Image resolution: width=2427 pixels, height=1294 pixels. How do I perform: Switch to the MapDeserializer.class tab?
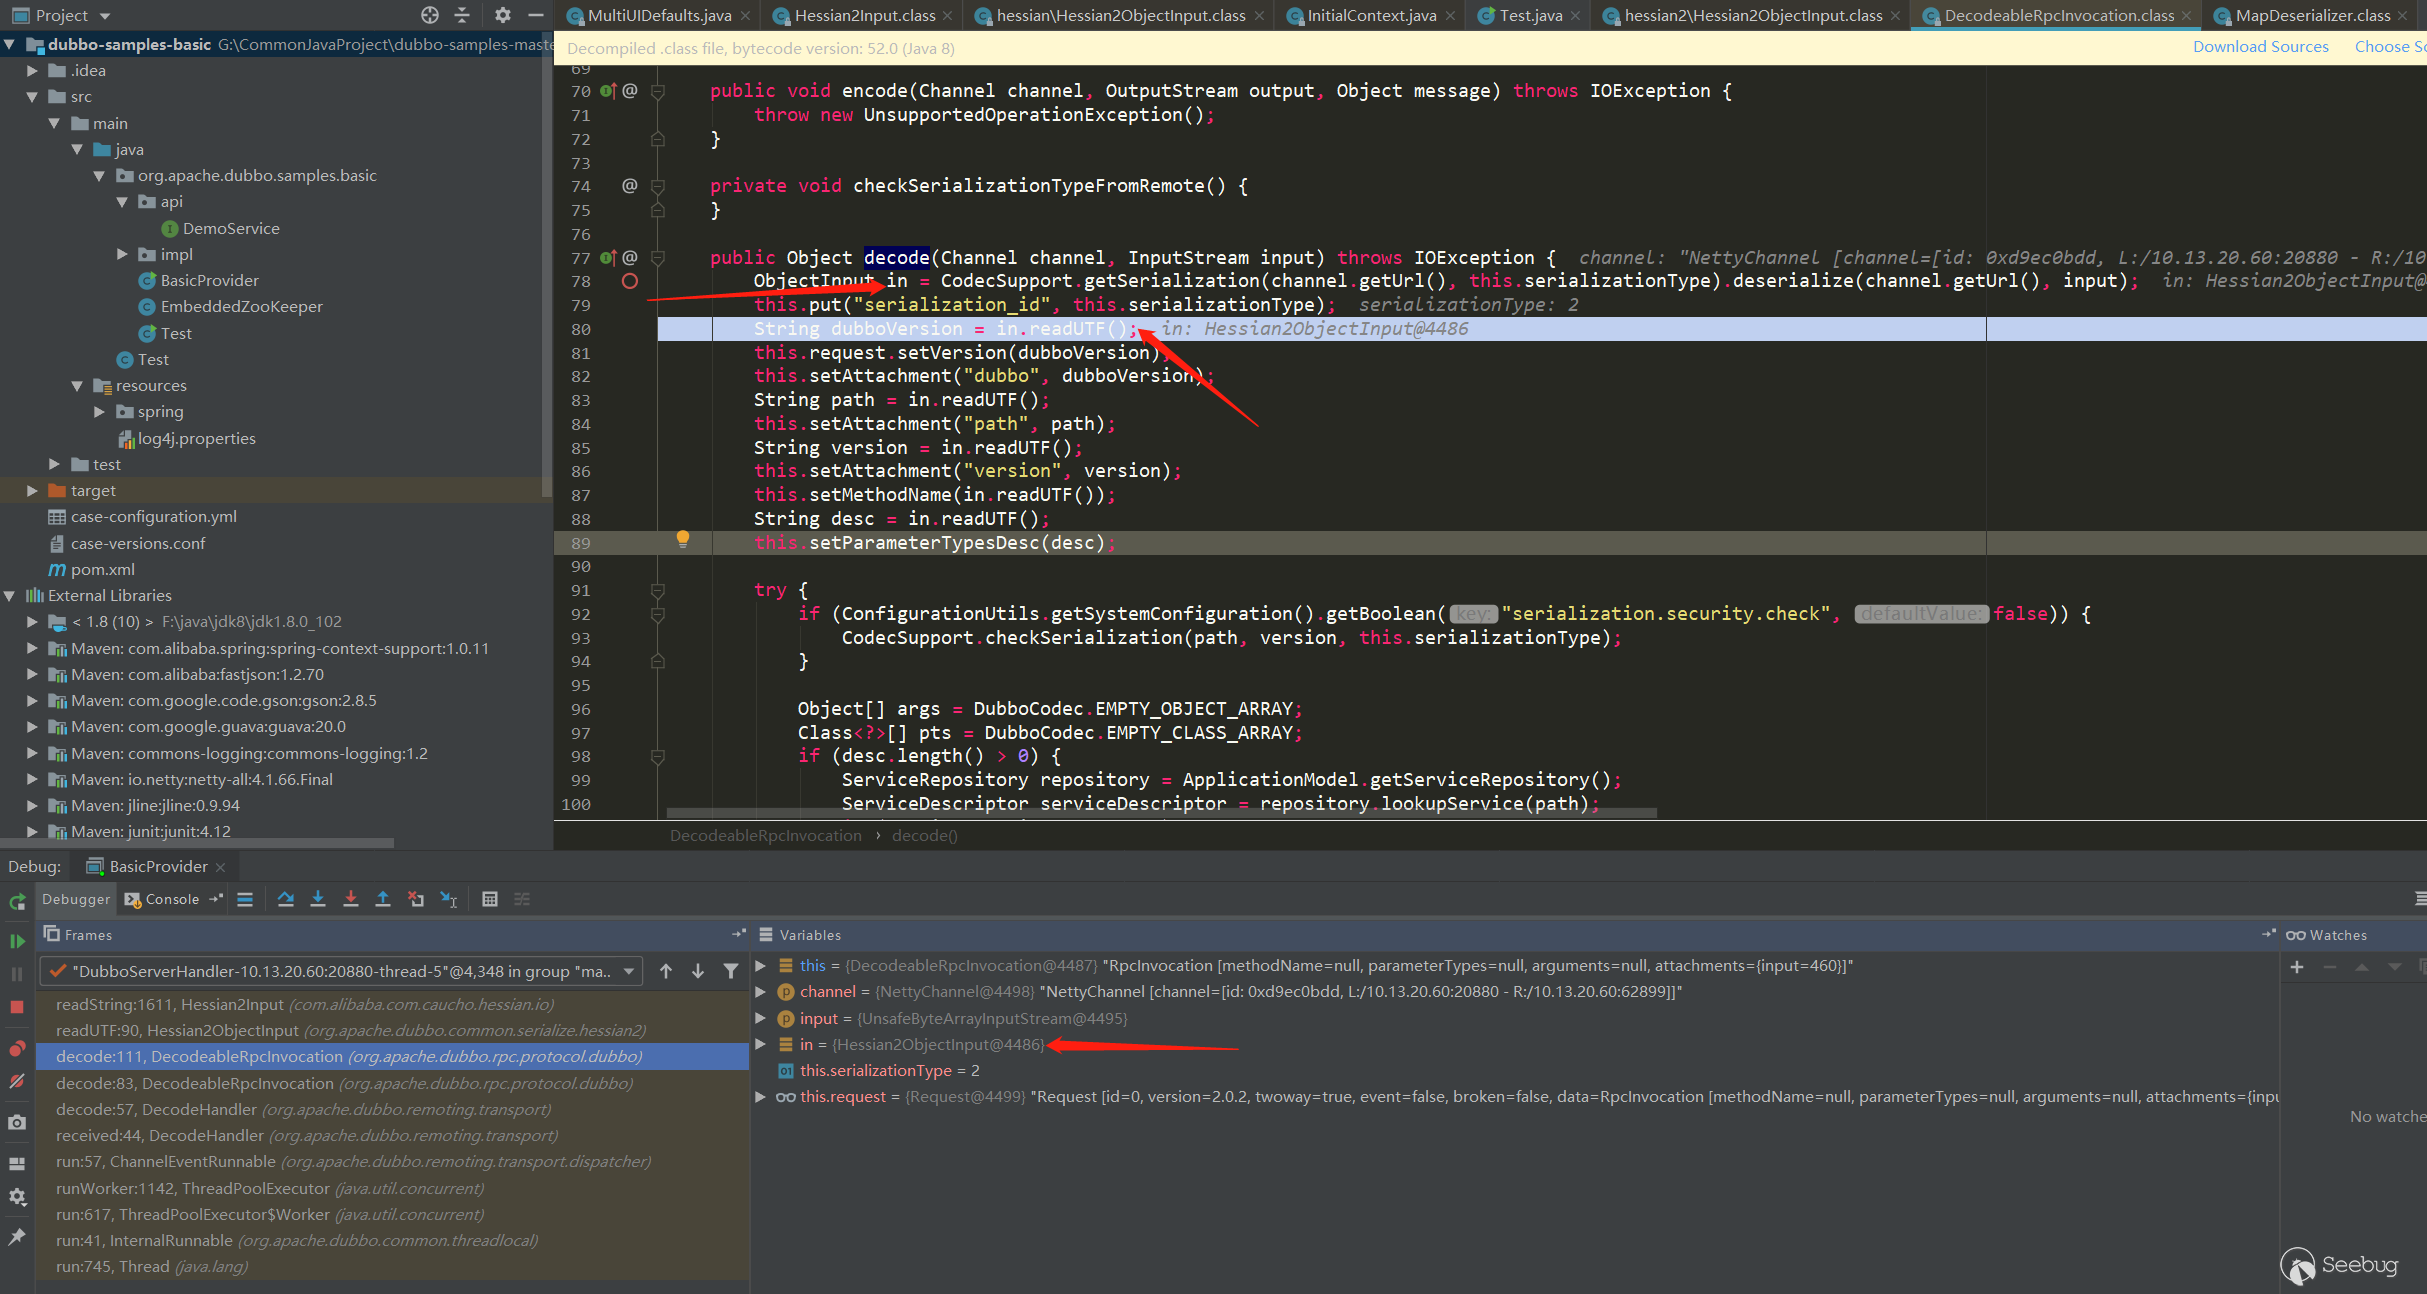[x=2311, y=15]
